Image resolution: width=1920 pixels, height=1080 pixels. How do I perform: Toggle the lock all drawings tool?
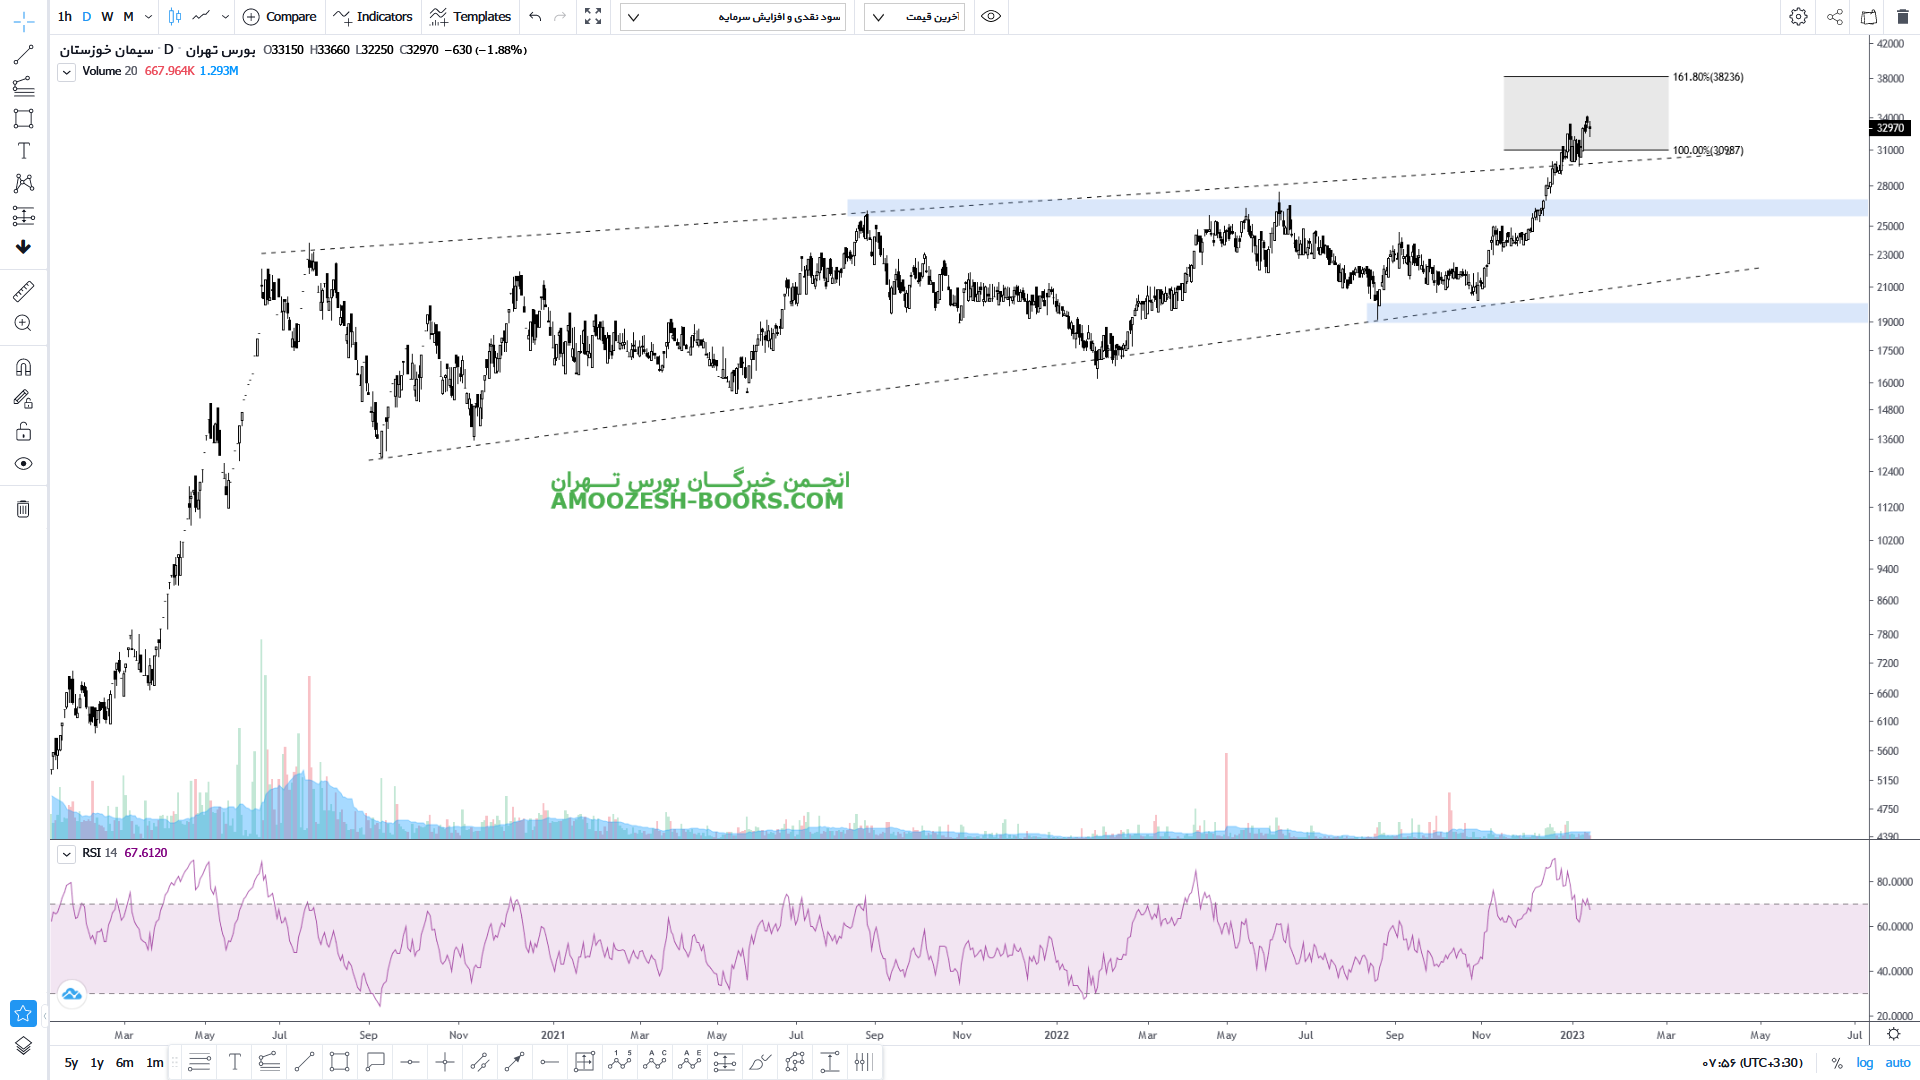(23, 432)
